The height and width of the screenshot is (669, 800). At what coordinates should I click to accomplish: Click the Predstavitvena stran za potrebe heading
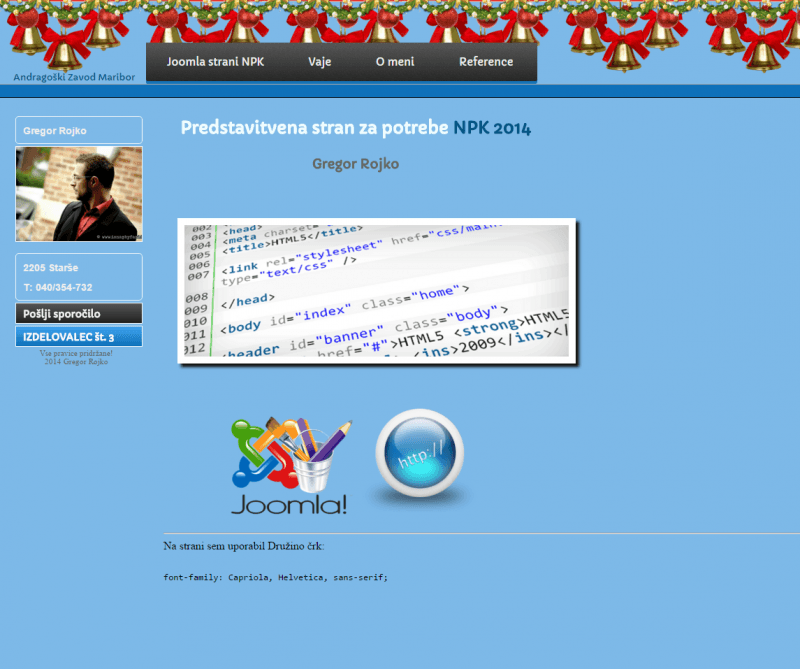pos(315,128)
